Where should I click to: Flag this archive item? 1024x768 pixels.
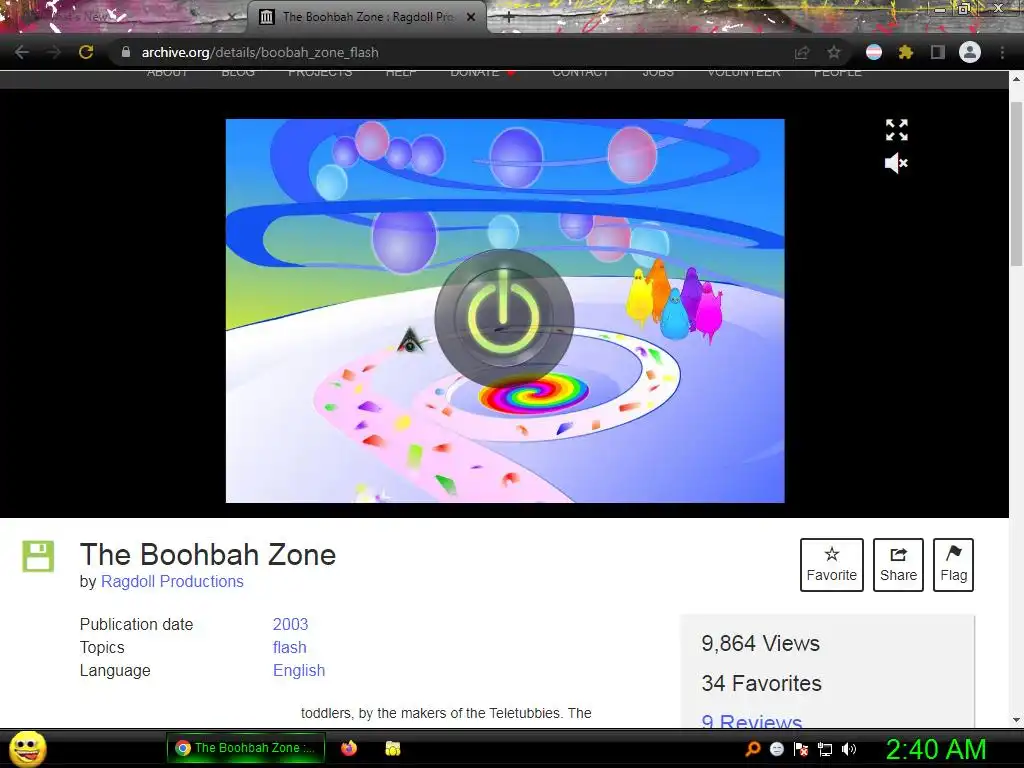[x=953, y=565]
